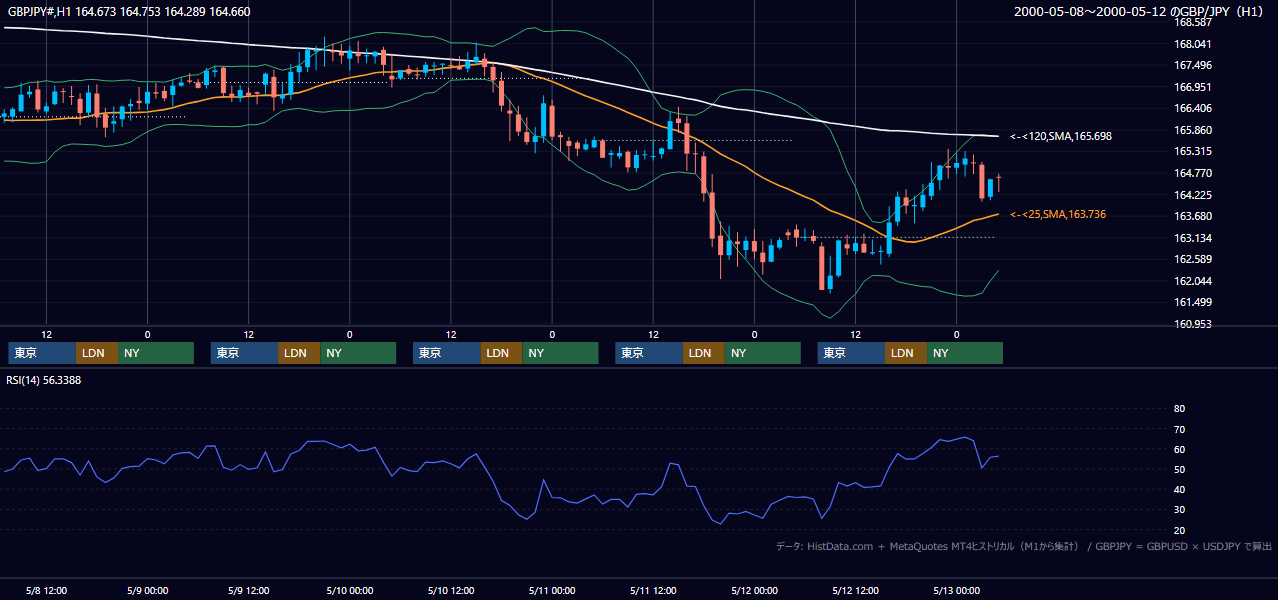Click price axis value 160.953
The image size is (1278, 600).
tap(1192, 324)
